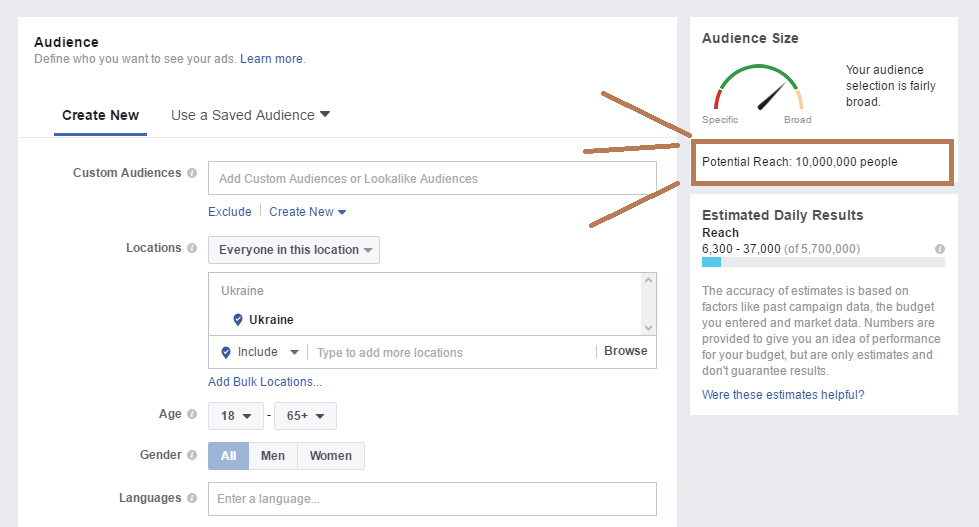Viewport: 979px width, 527px height.
Task: Click info icon next to Languages label
Action: pos(192,498)
